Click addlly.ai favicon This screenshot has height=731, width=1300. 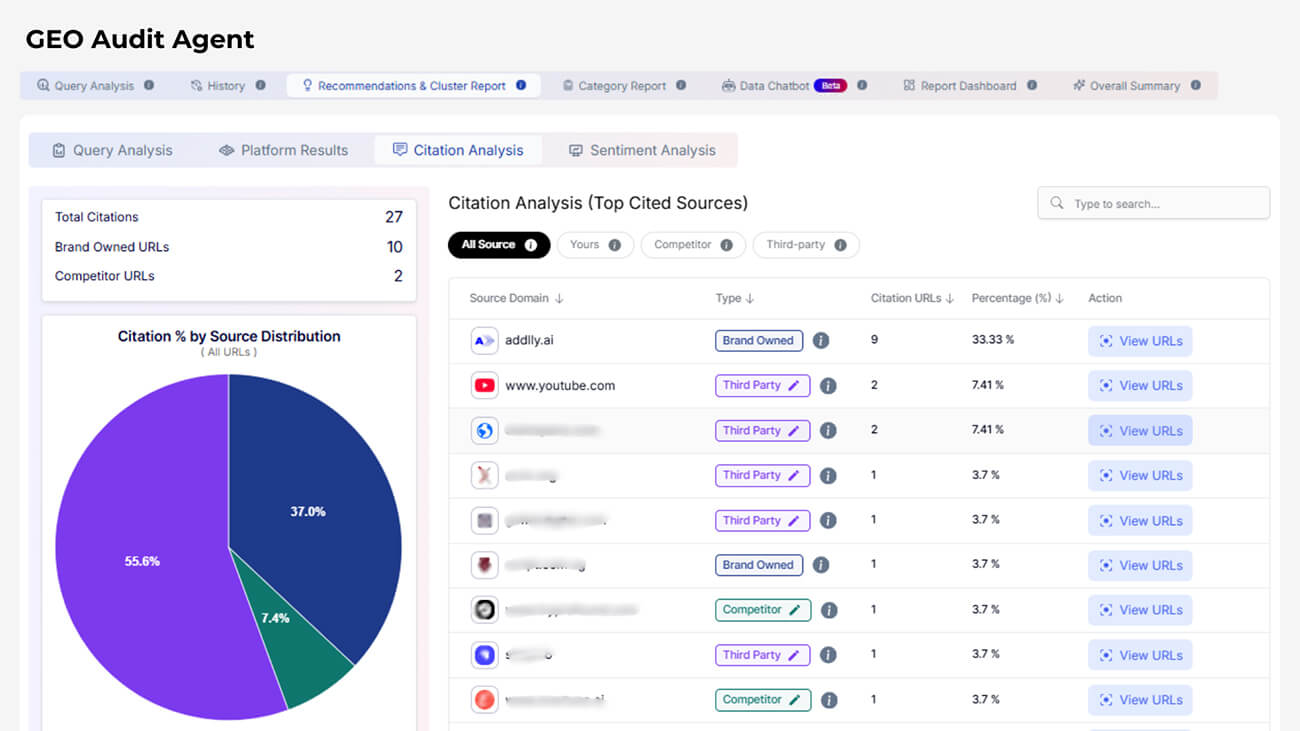484,340
